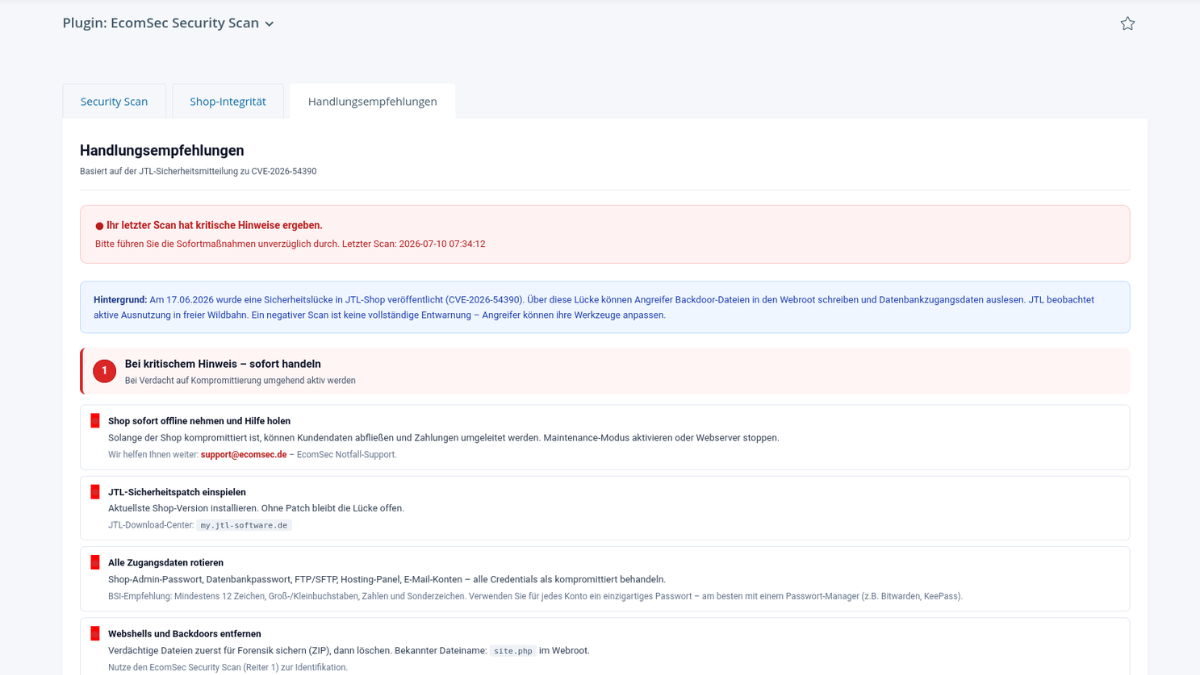Select the 'JTL-Sicherheitspatch einspielen' title

click(x=177, y=492)
